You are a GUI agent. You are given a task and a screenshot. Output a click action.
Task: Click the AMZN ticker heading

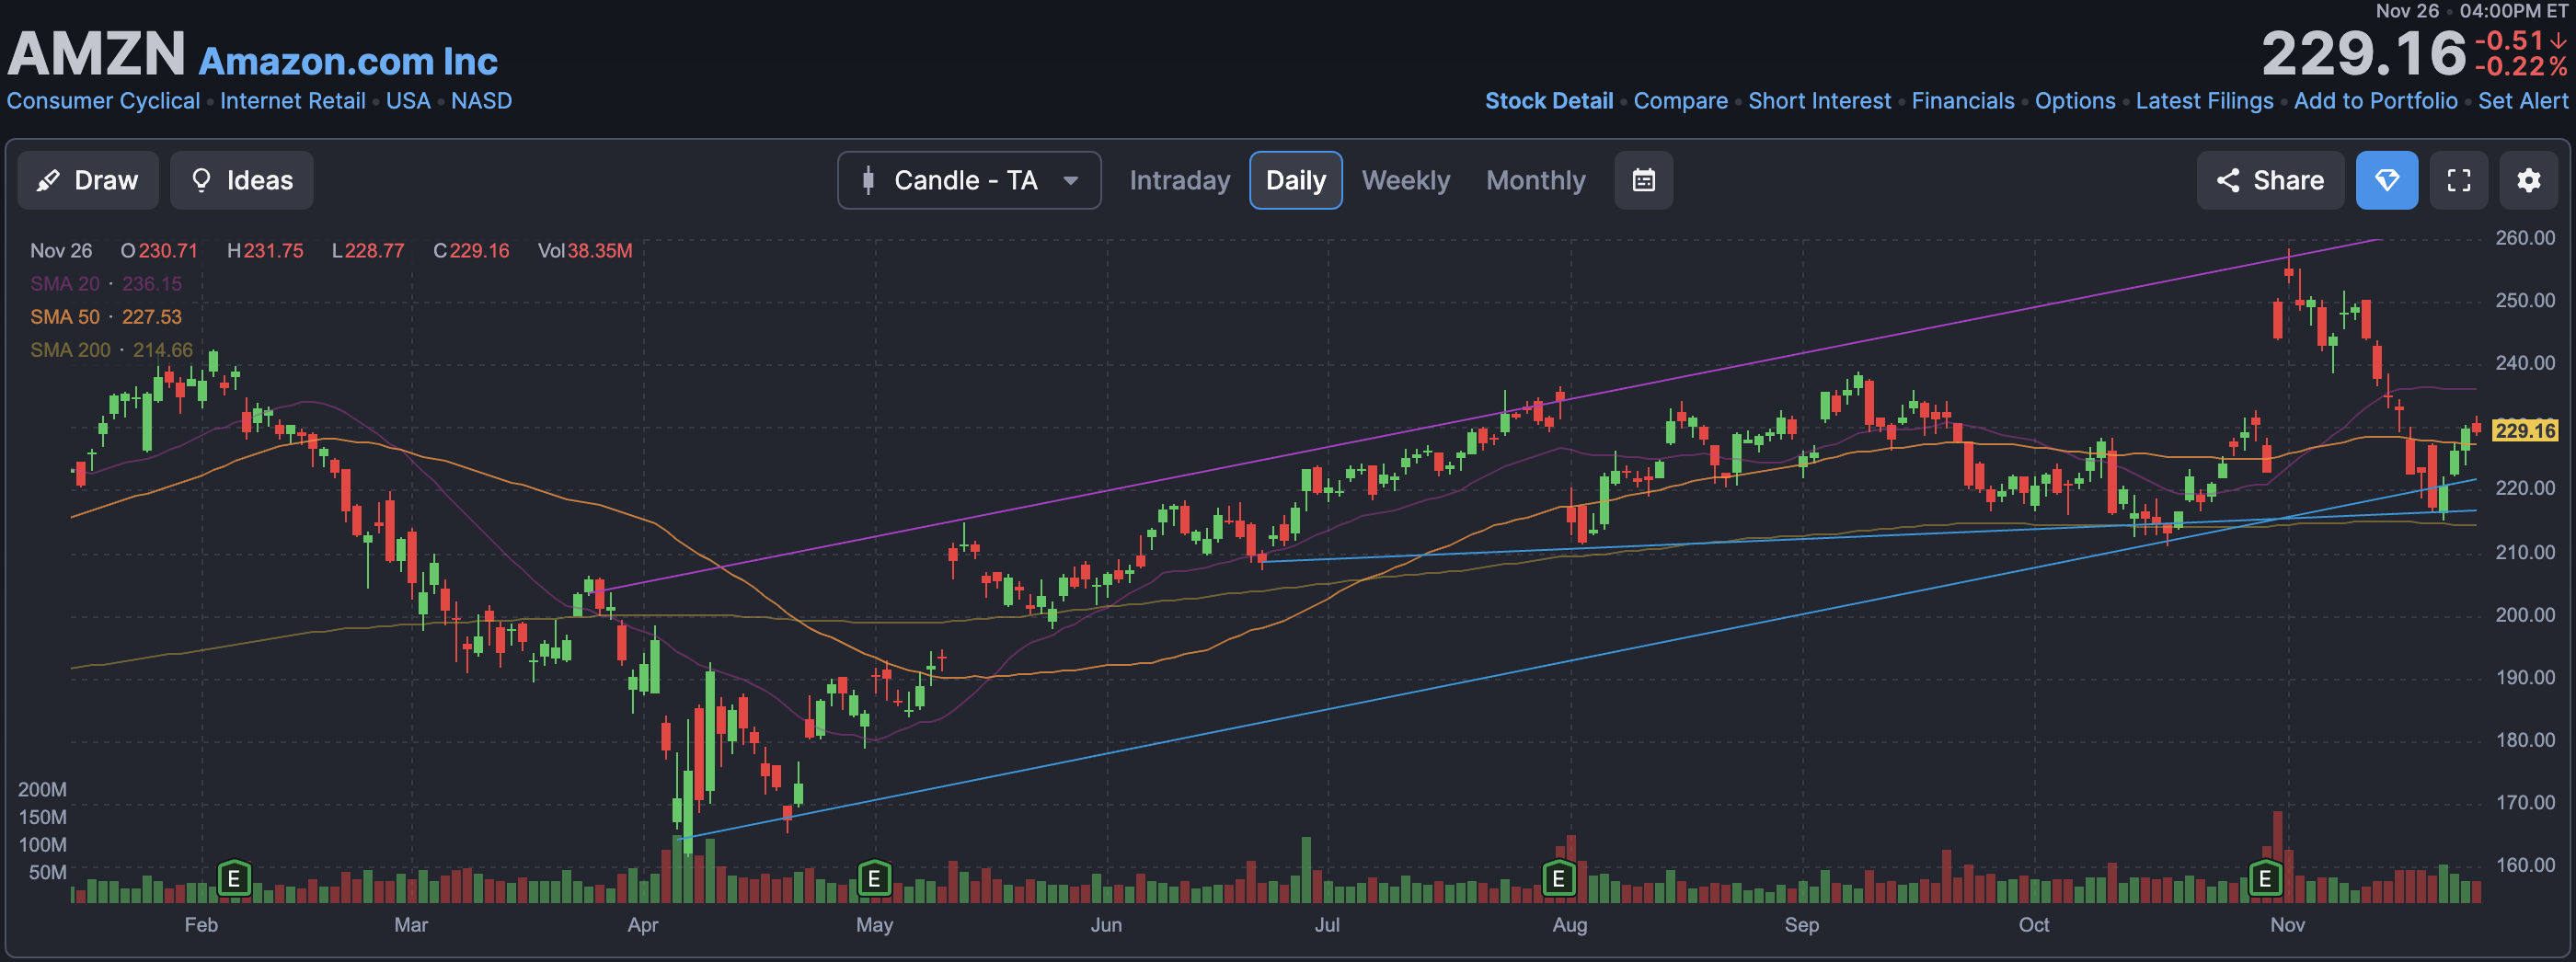coord(96,54)
